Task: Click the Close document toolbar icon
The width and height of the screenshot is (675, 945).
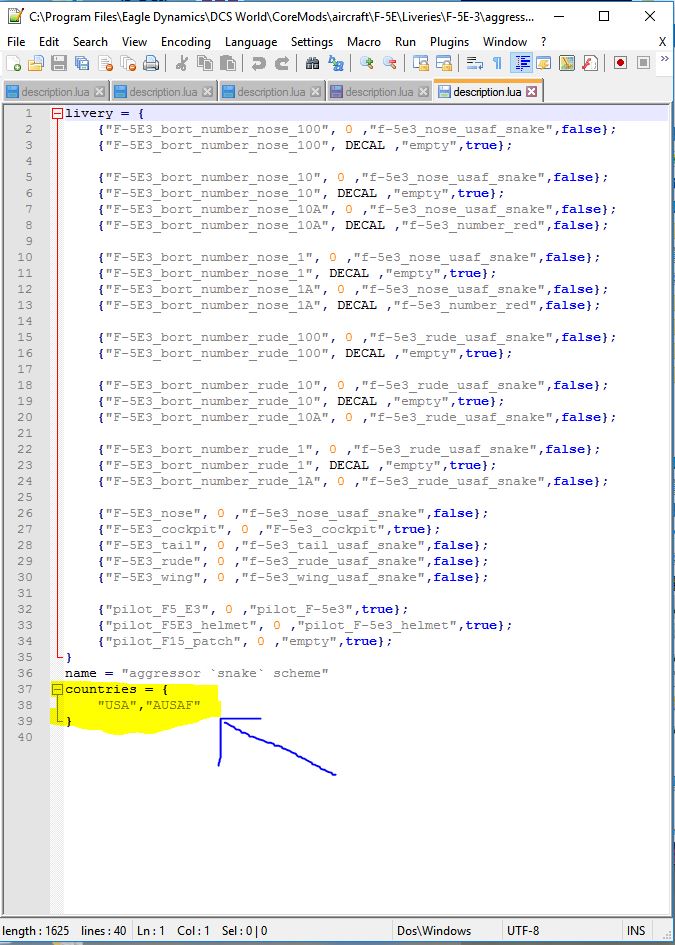Action: click(x=105, y=63)
